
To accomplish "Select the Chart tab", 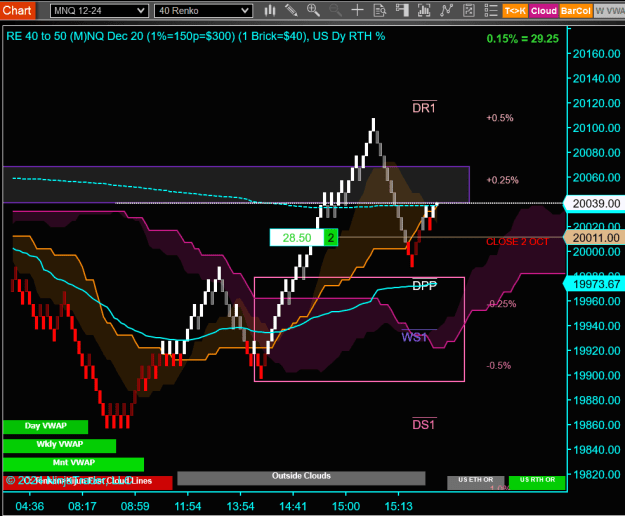I will click(x=17, y=10).
